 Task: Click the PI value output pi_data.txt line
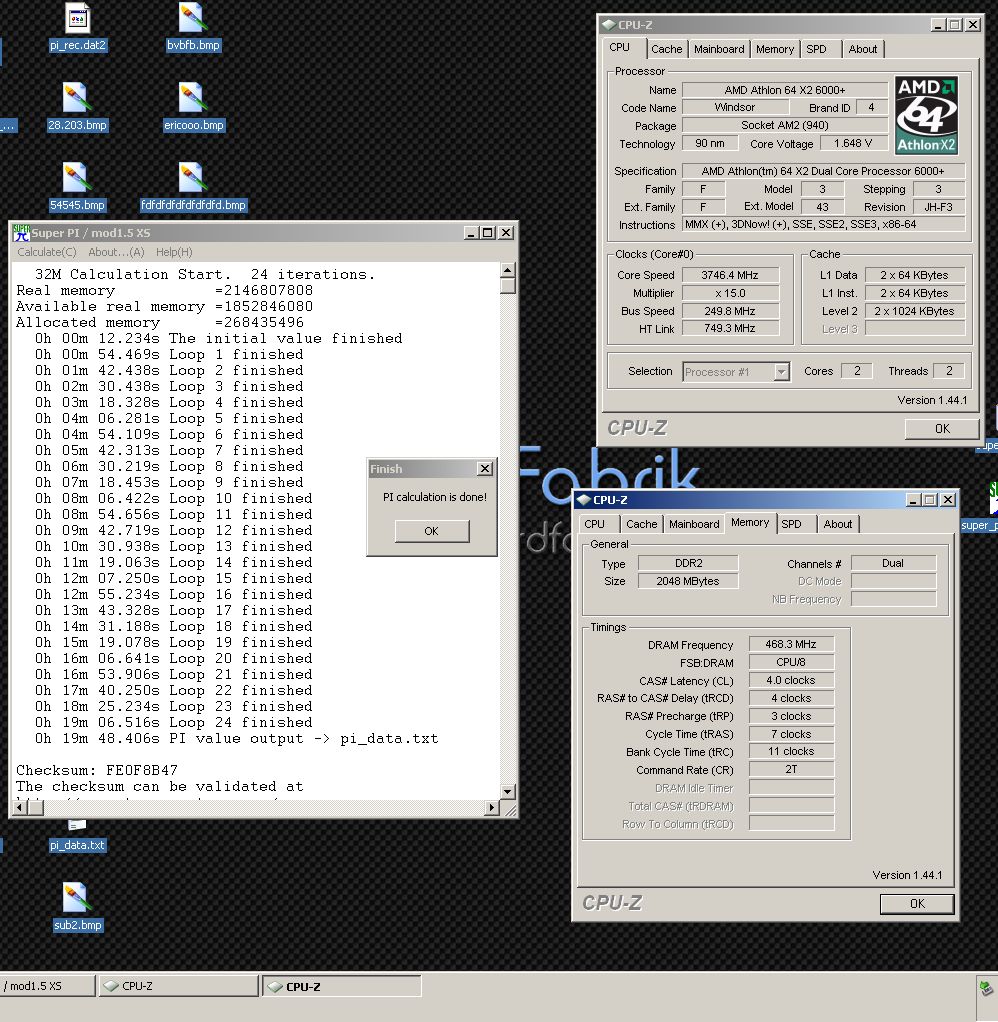click(236, 738)
